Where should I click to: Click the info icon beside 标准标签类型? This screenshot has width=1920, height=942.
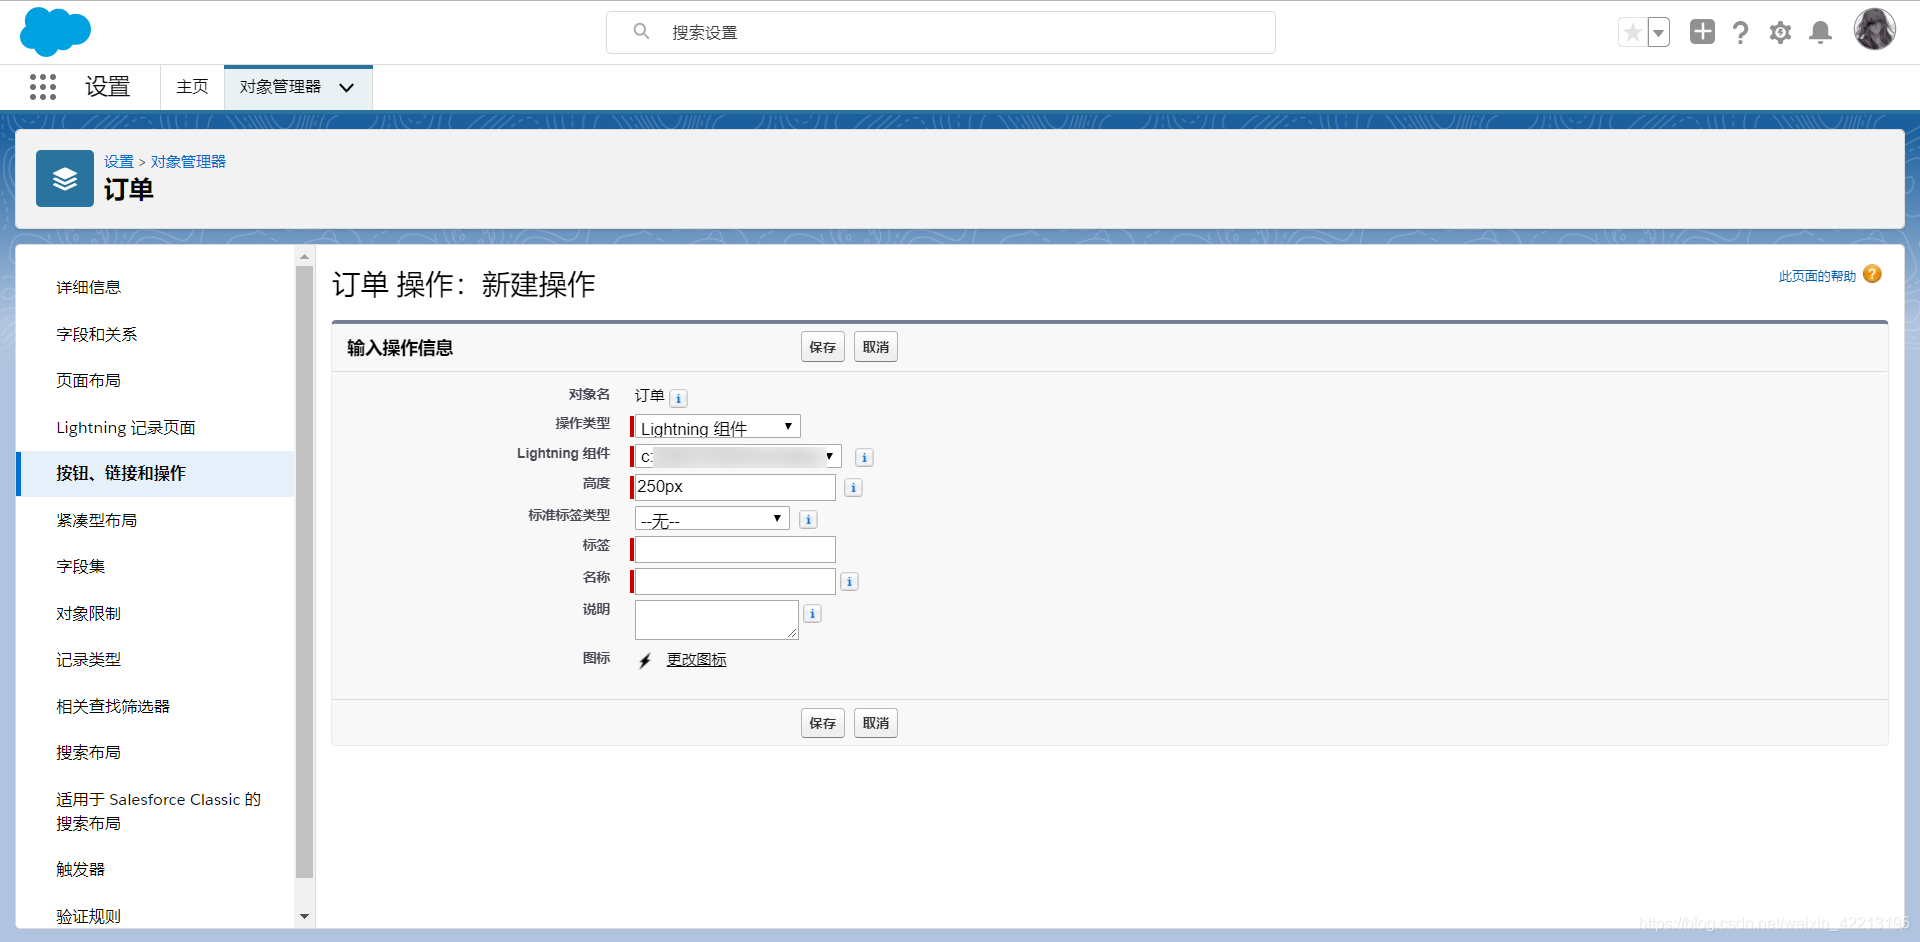(808, 520)
